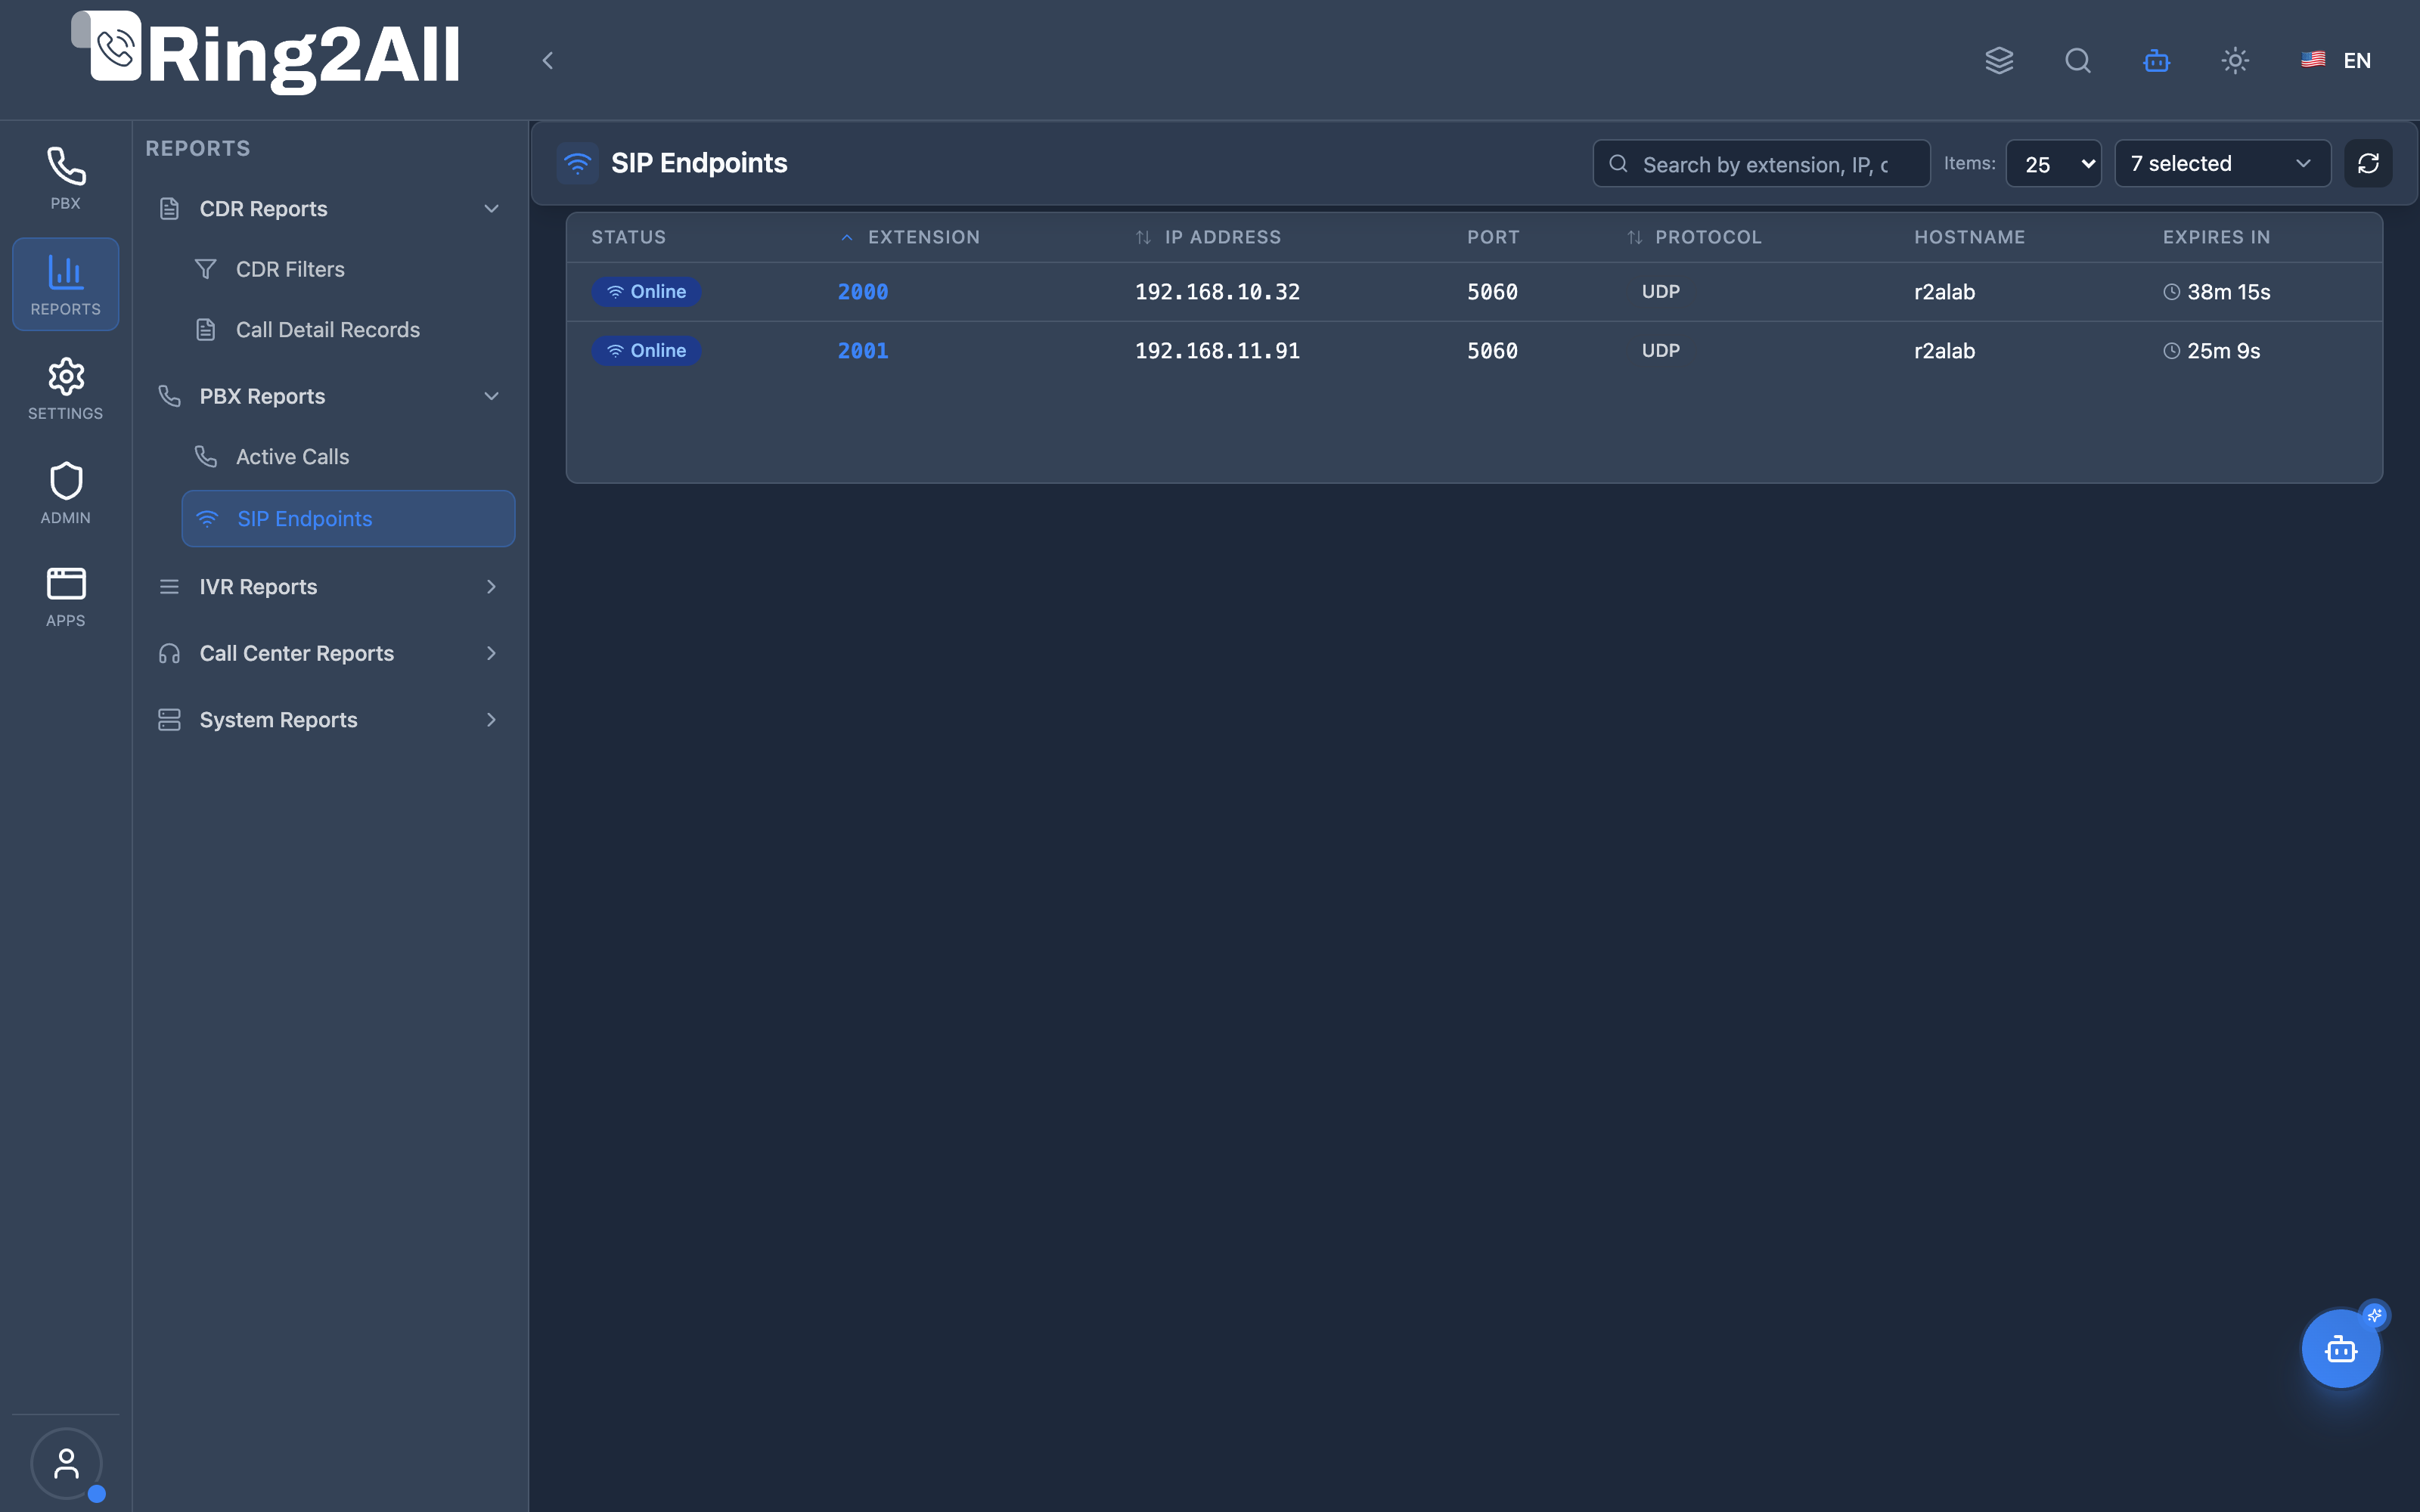Open Call Detail Records page
Image resolution: width=2420 pixels, height=1512 pixels.
[348, 330]
